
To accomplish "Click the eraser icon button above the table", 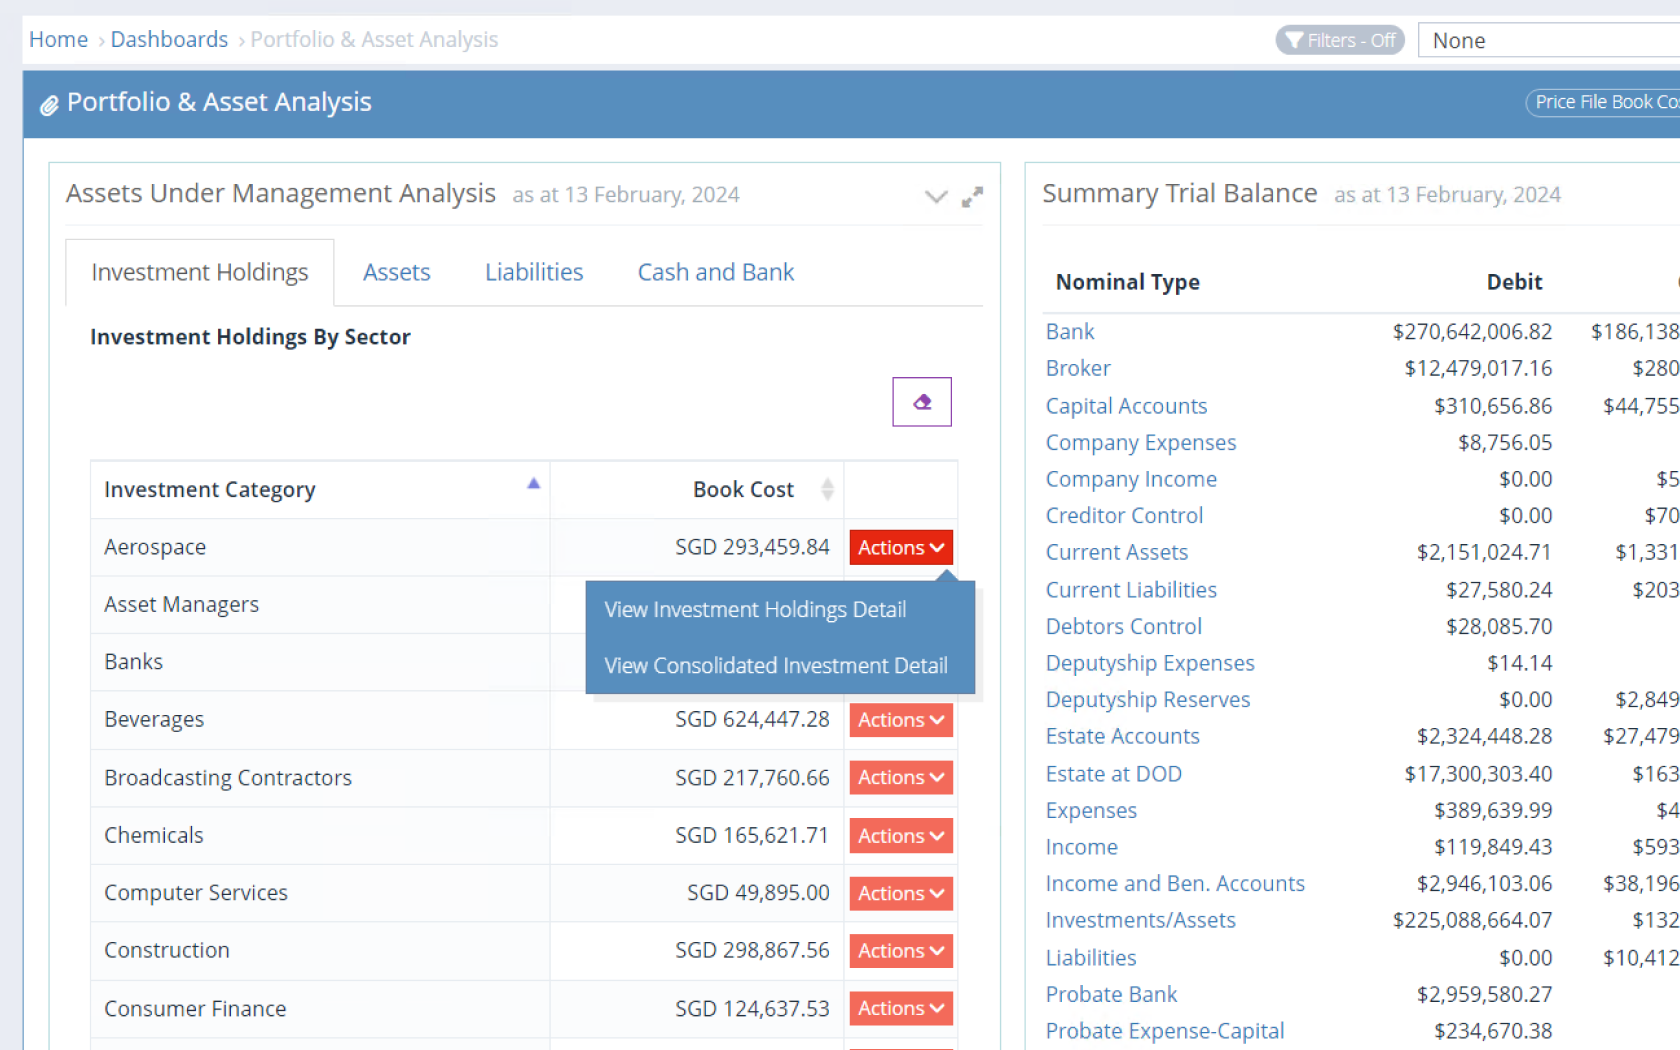I will [921, 402].
